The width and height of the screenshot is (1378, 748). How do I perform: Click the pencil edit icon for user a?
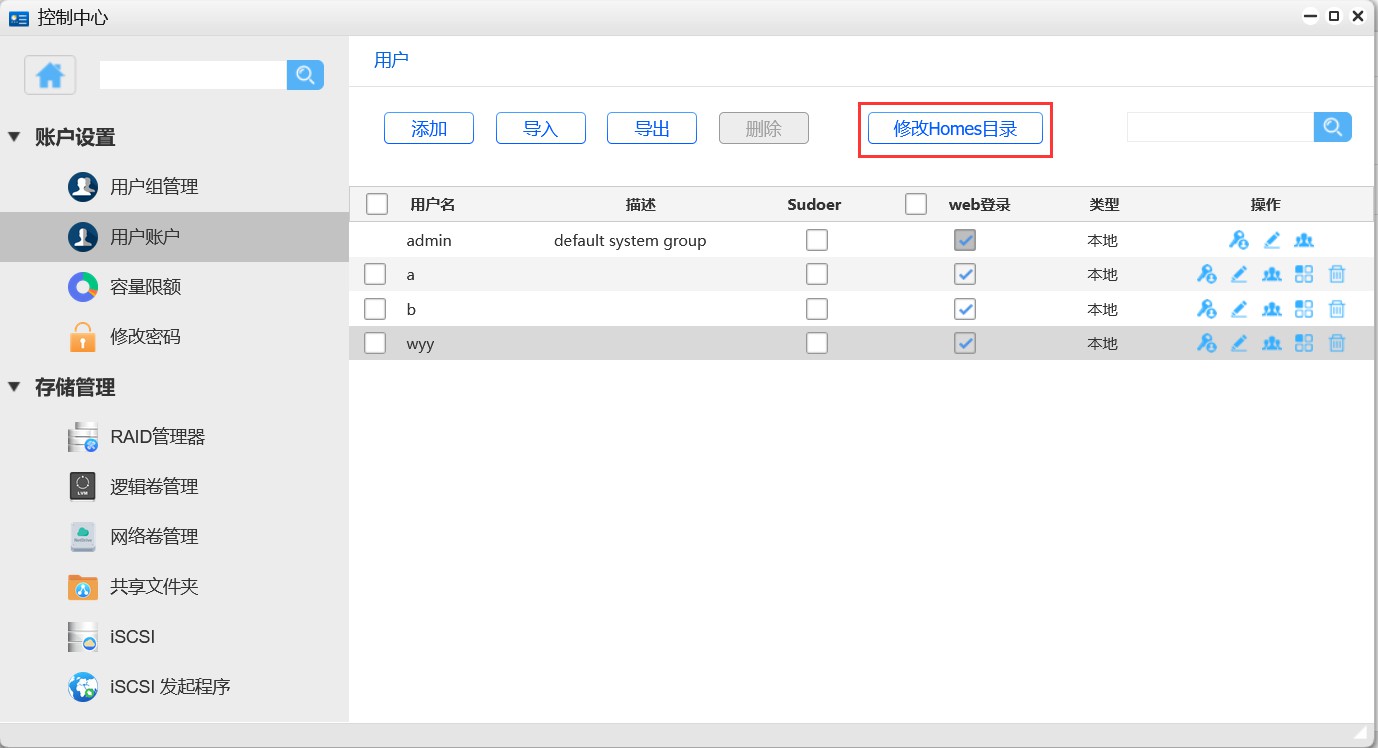coord(1239,274)
